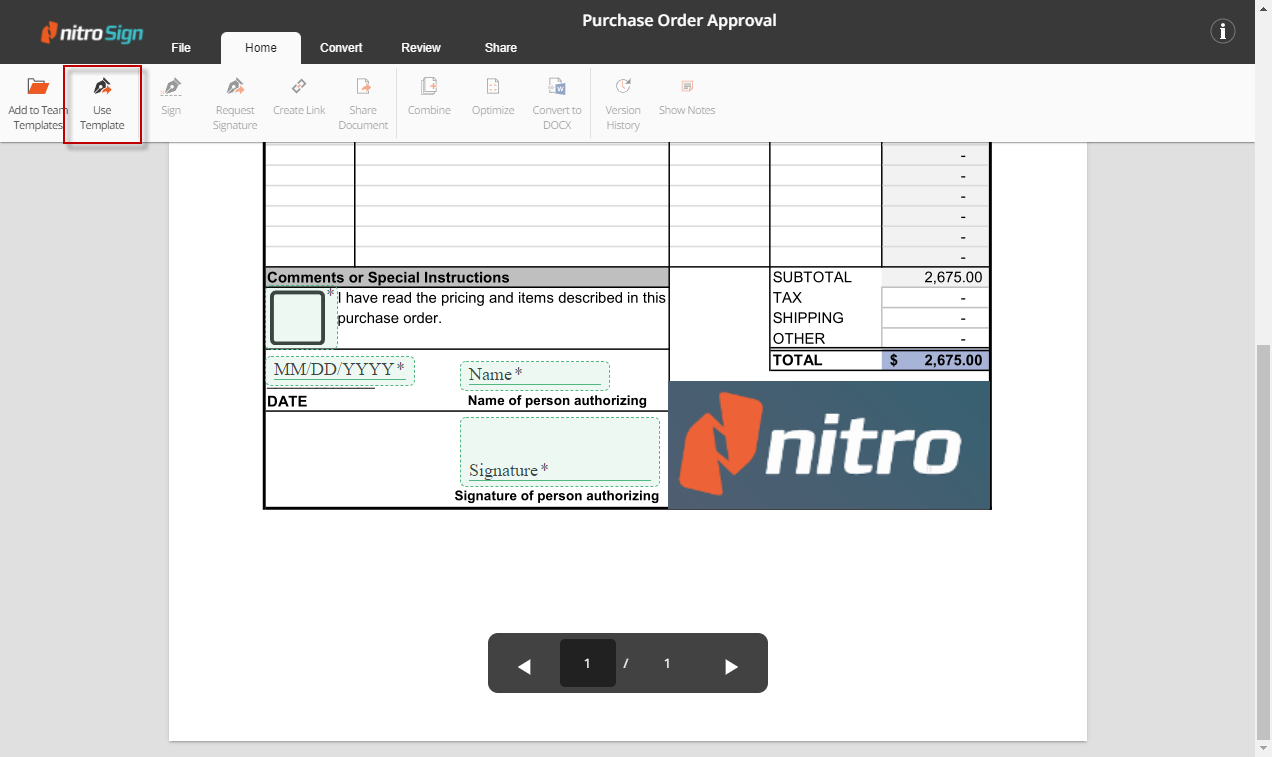Go to the next page arrow
1272x757 pixels.
731,666
